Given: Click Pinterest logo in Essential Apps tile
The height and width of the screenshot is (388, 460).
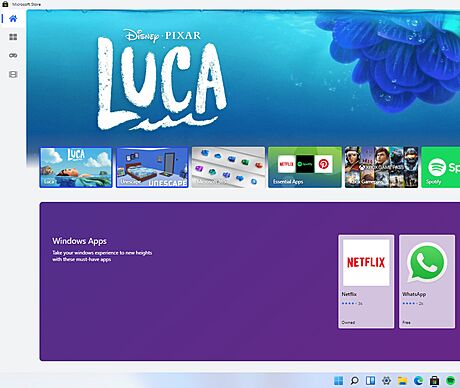Looking at the screenshot, I should [323, 164].
